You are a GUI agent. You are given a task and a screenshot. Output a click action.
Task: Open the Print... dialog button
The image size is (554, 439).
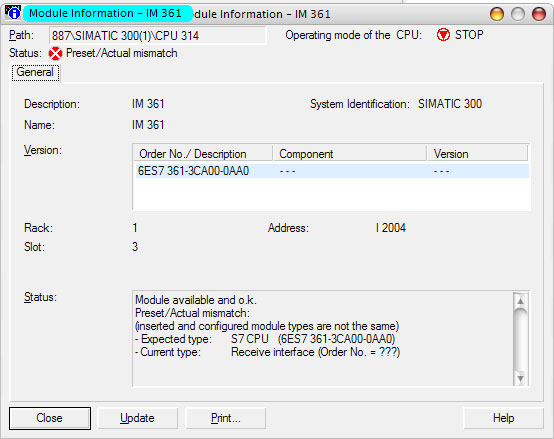point(225,418)
